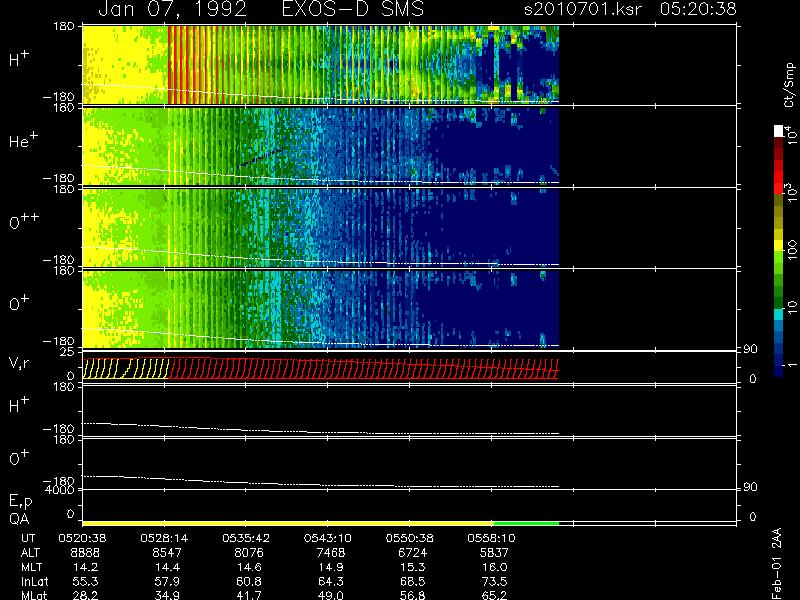Screen dimensions: 800x600
Task: Click the date title "Jan 07, 1992"
Action: coord(172,9)
